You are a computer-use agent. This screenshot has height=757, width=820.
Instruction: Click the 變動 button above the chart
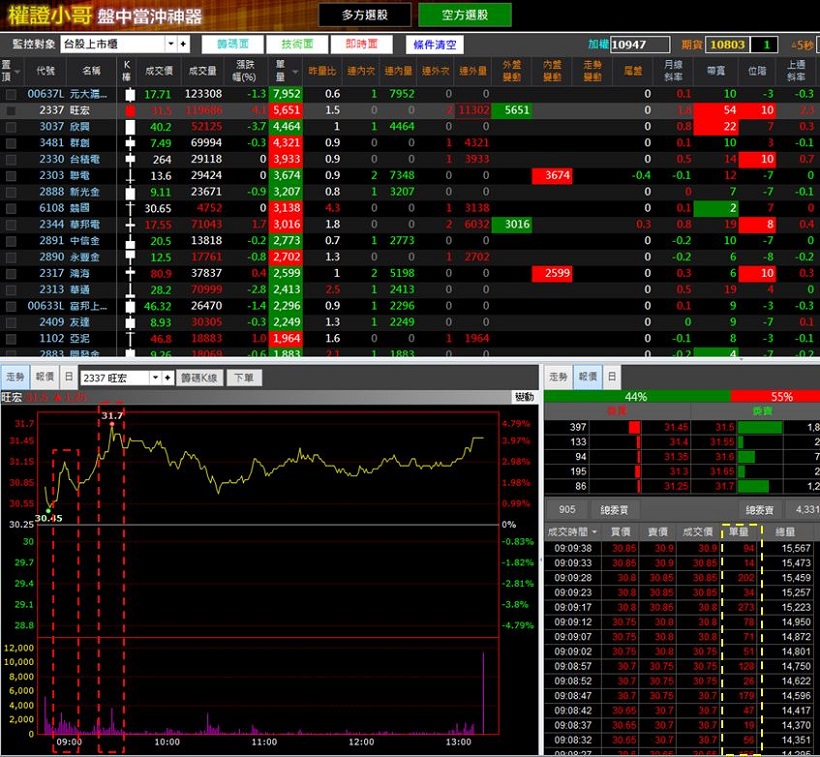524,397
